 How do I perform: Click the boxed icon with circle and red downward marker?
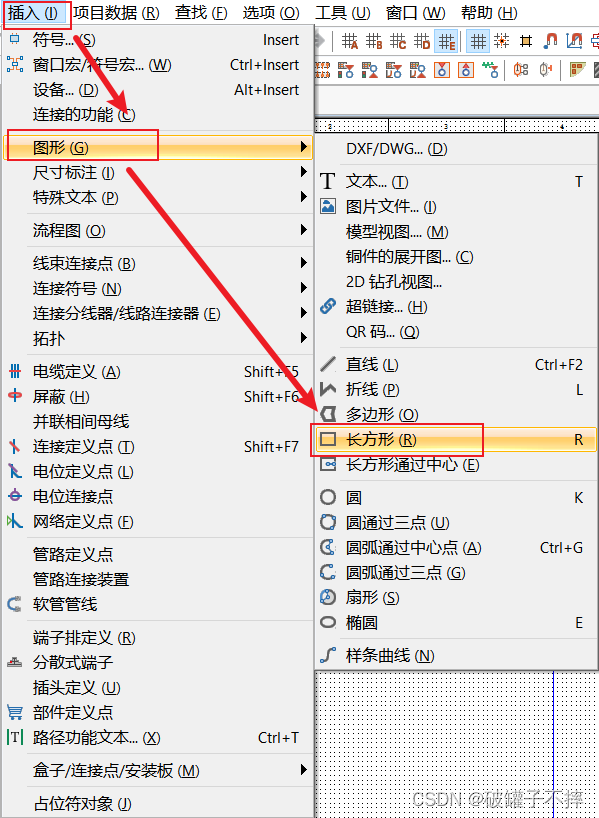click(x=442, y=70)
